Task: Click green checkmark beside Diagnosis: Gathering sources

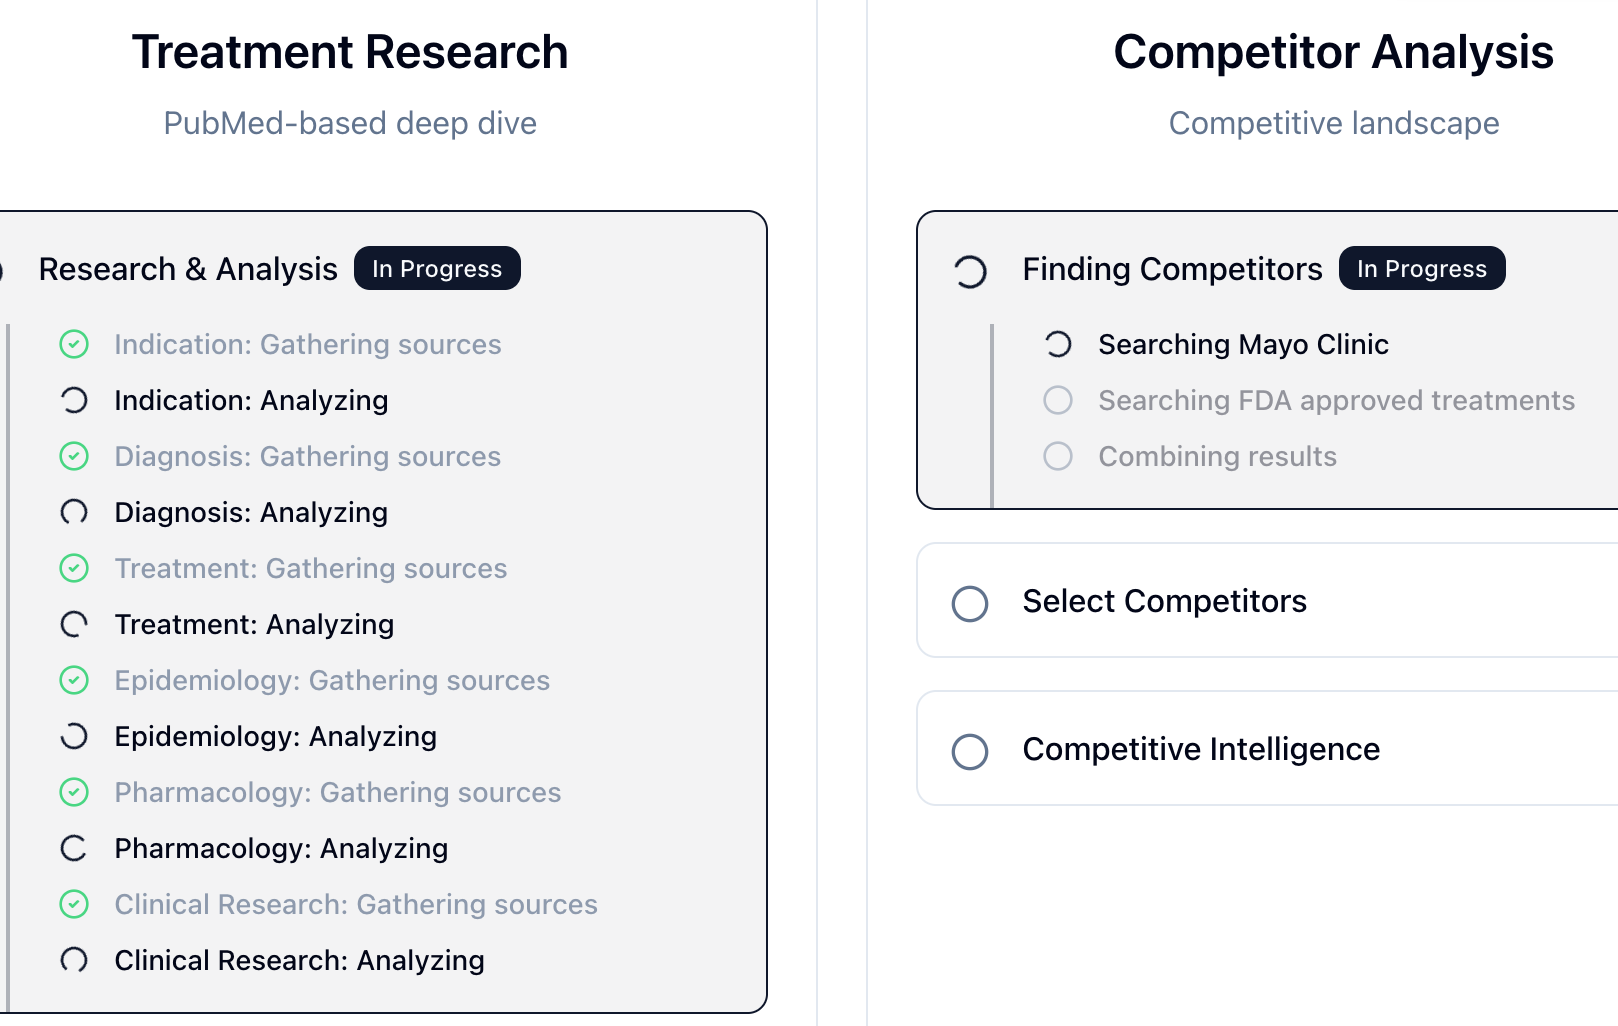Action: (x=74, y=456)
